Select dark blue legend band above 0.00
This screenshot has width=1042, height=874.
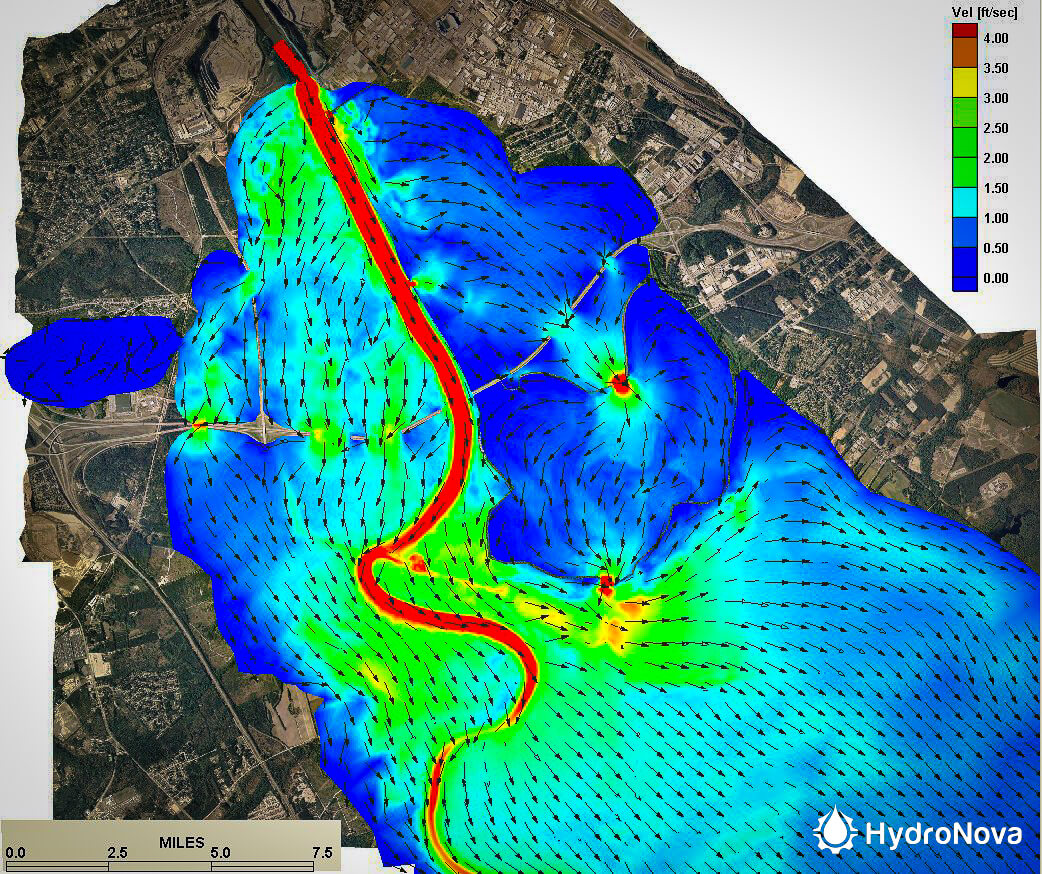tap(964, 263)
